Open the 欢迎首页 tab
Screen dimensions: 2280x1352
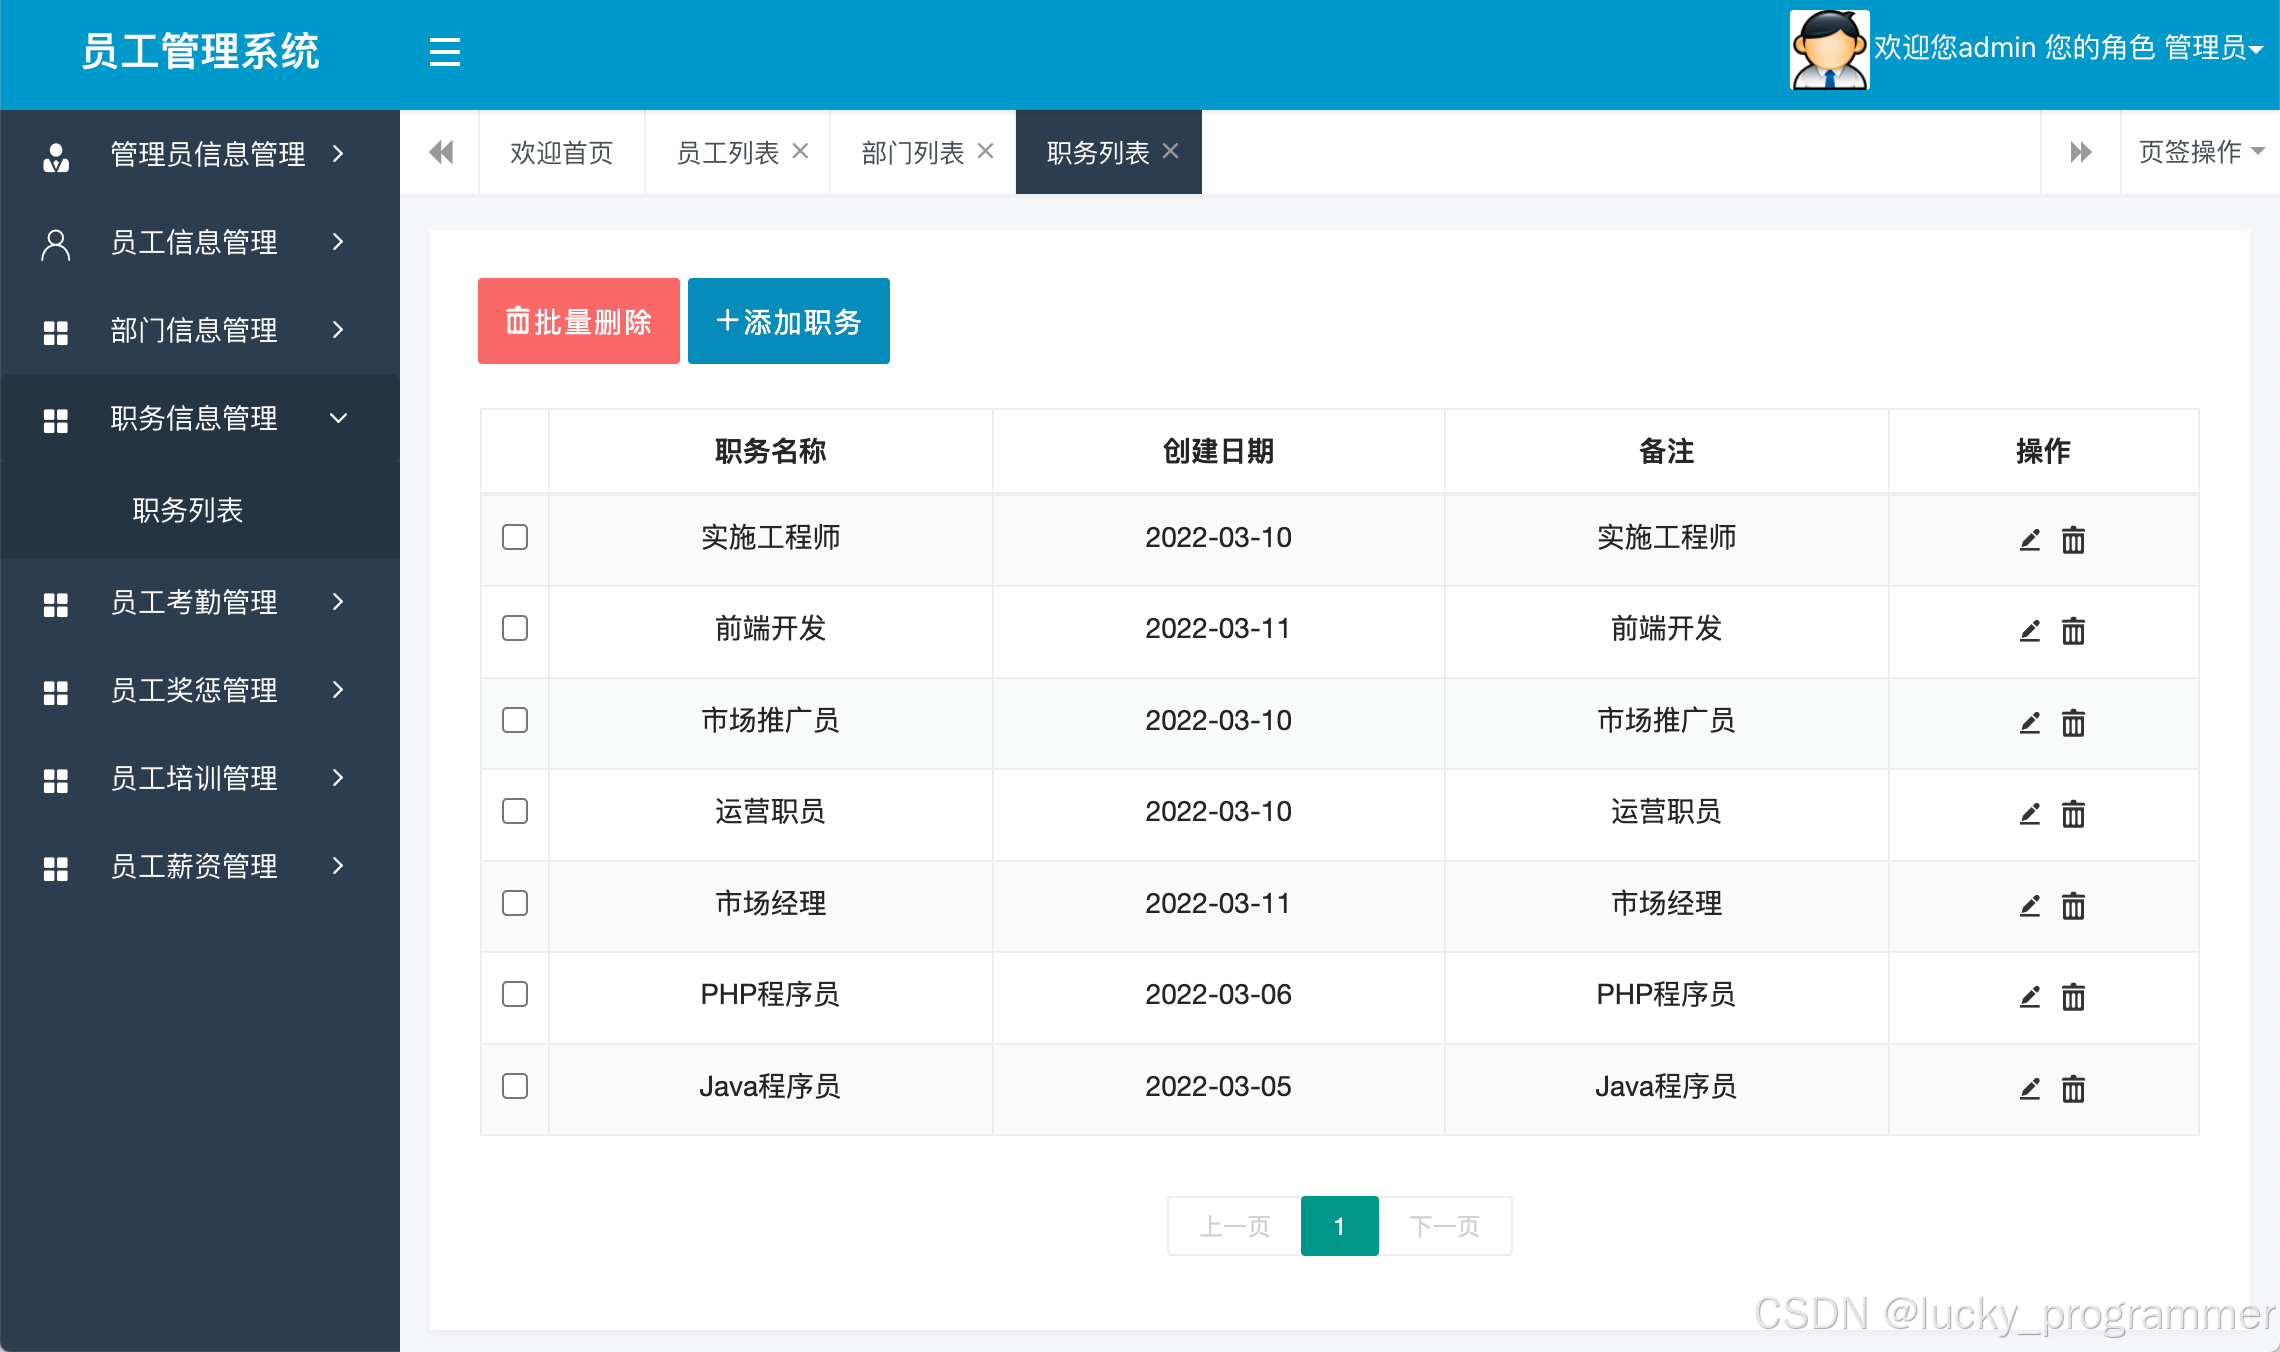(x=561, y=153)
